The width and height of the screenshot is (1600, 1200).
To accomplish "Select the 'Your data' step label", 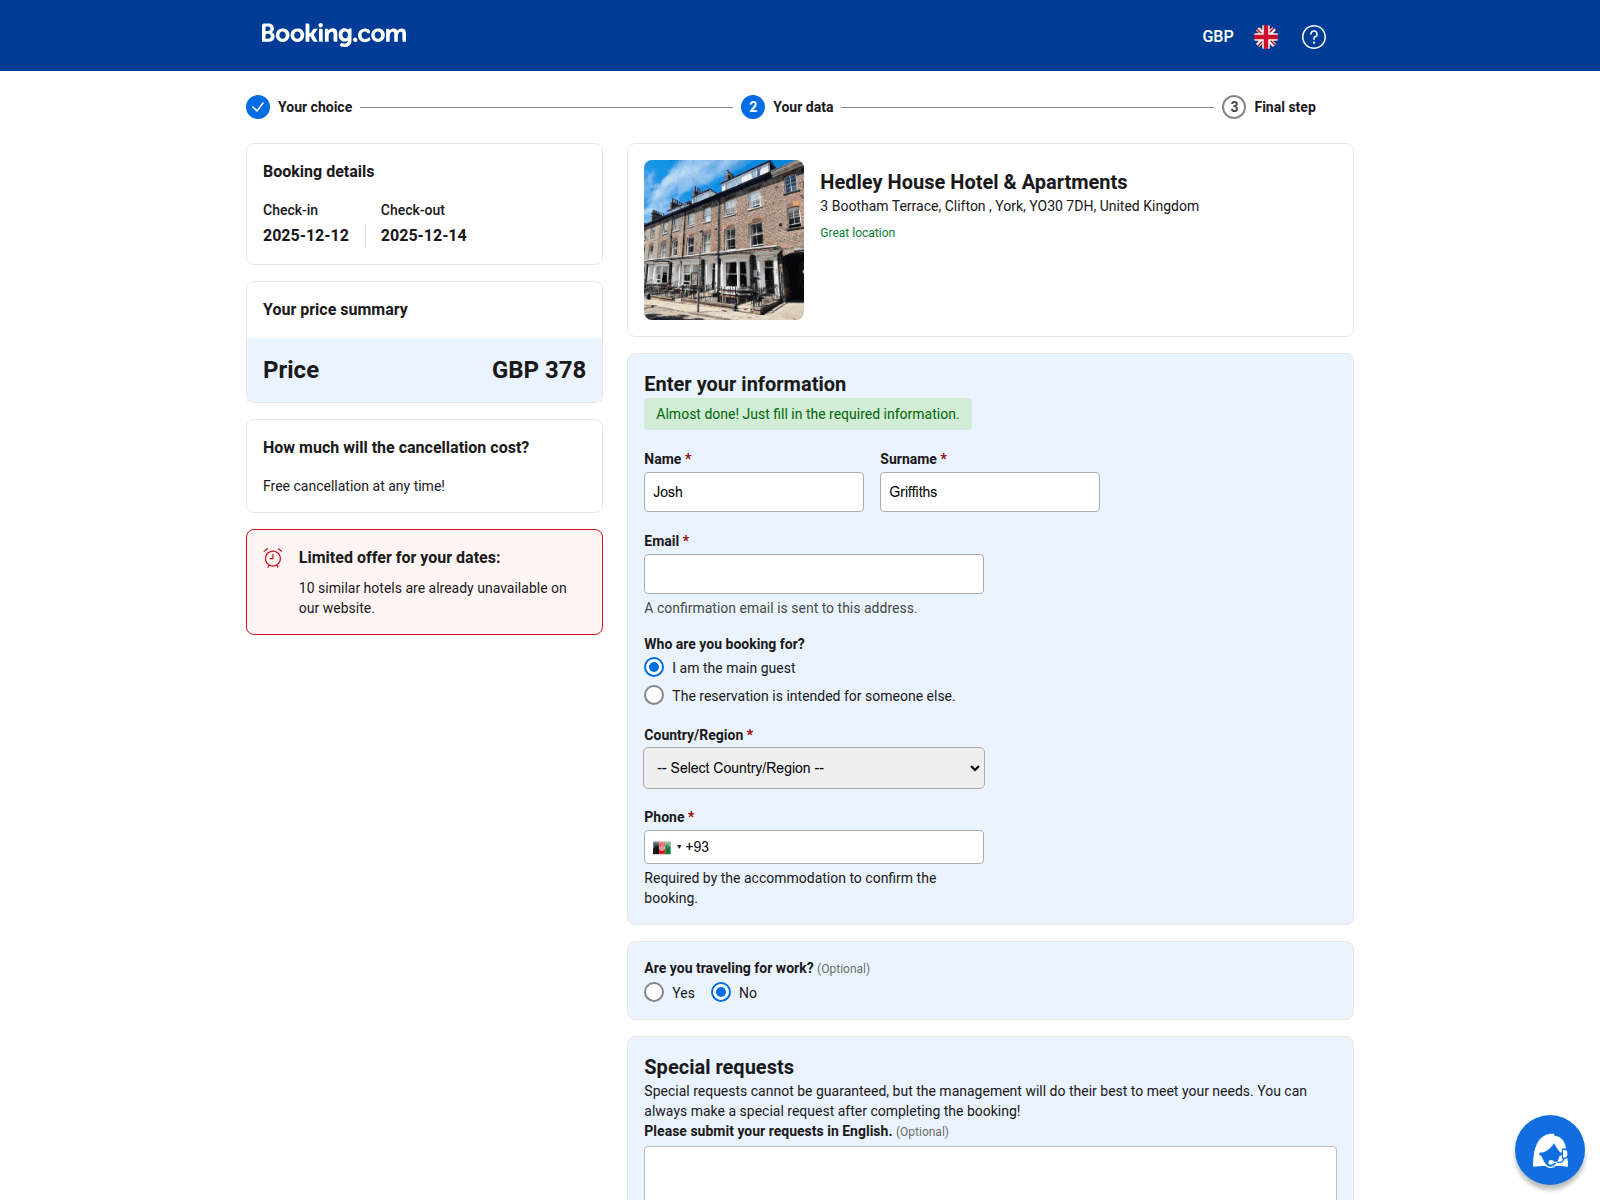I will click(x=803, y=107).
